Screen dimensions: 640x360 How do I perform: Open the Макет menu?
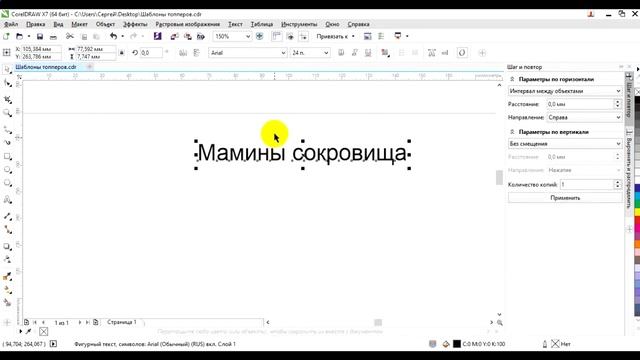coord(79,24)
